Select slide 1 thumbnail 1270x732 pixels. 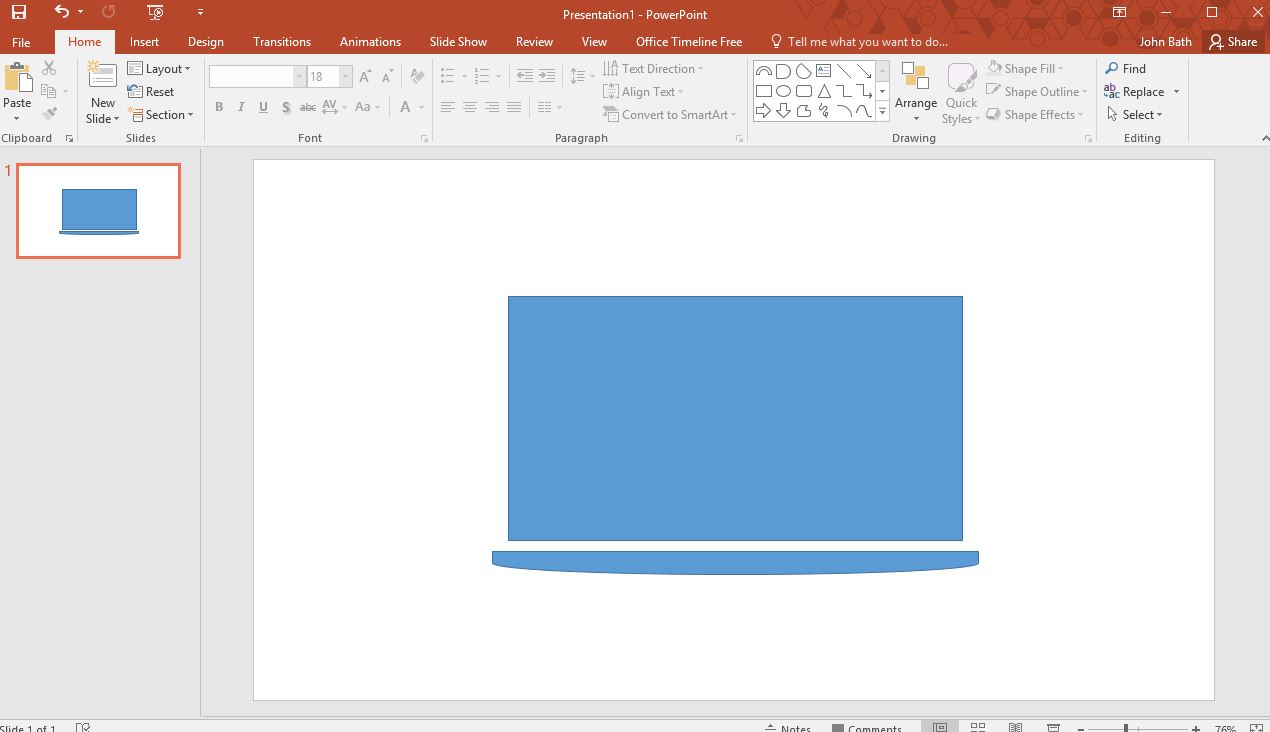(x=97, y=210)
